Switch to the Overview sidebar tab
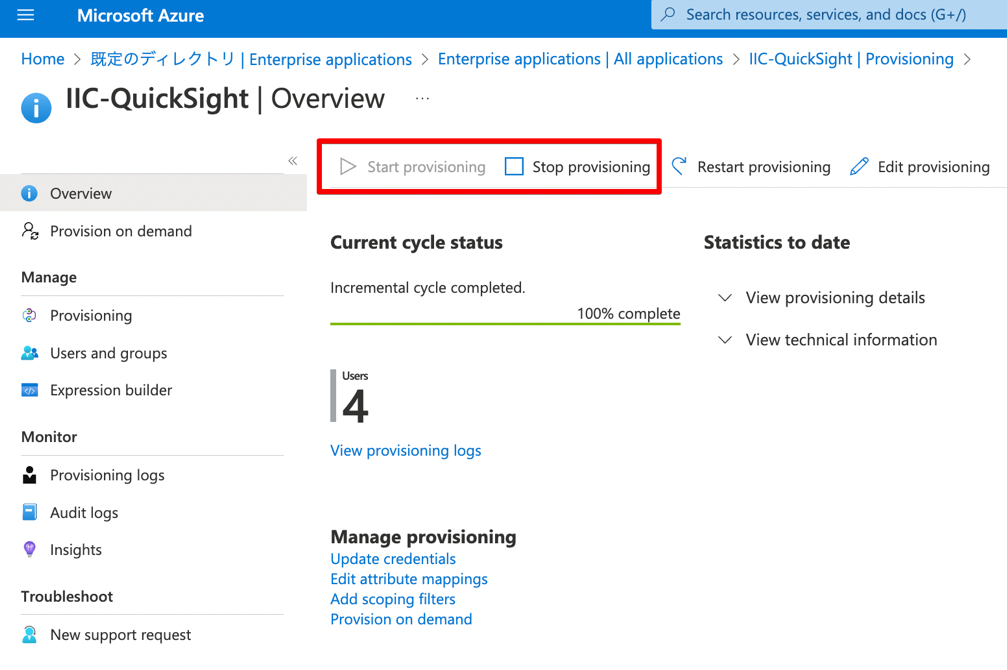This screenshot has width=1007, height=670. (x=78, y=193)
